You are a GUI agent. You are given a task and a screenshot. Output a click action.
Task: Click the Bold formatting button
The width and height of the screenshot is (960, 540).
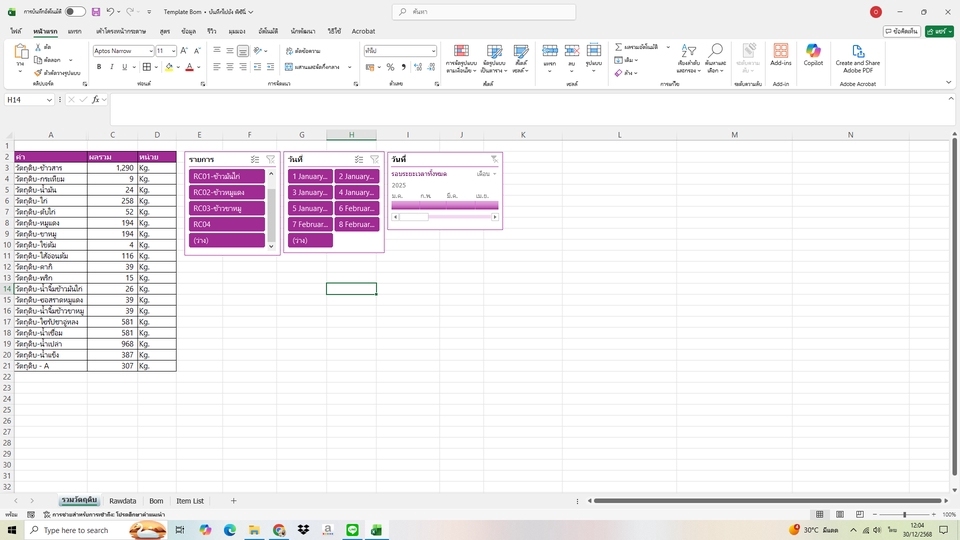tap(99, 67)
